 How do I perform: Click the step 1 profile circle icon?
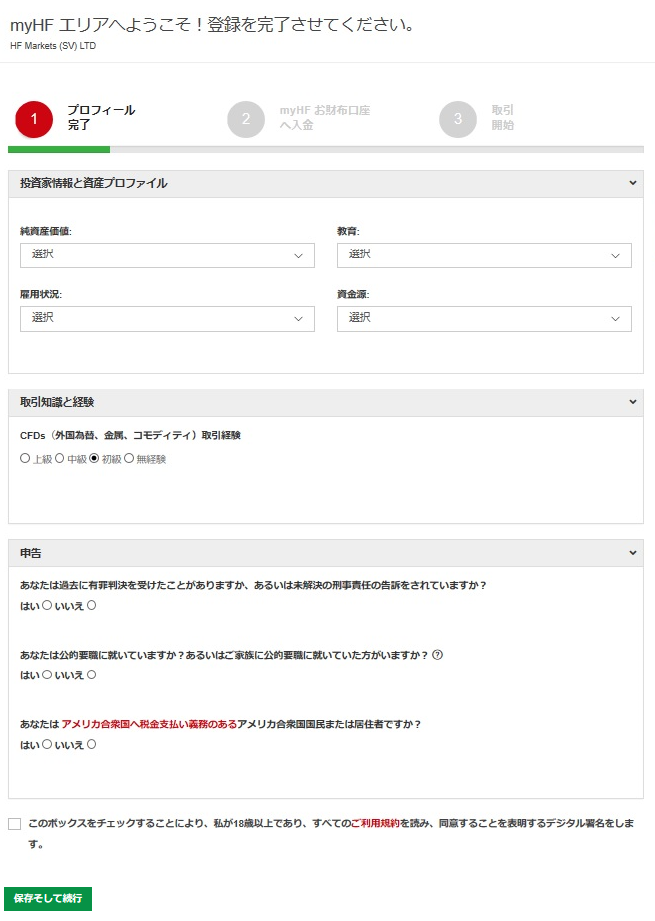coord(34,119)
